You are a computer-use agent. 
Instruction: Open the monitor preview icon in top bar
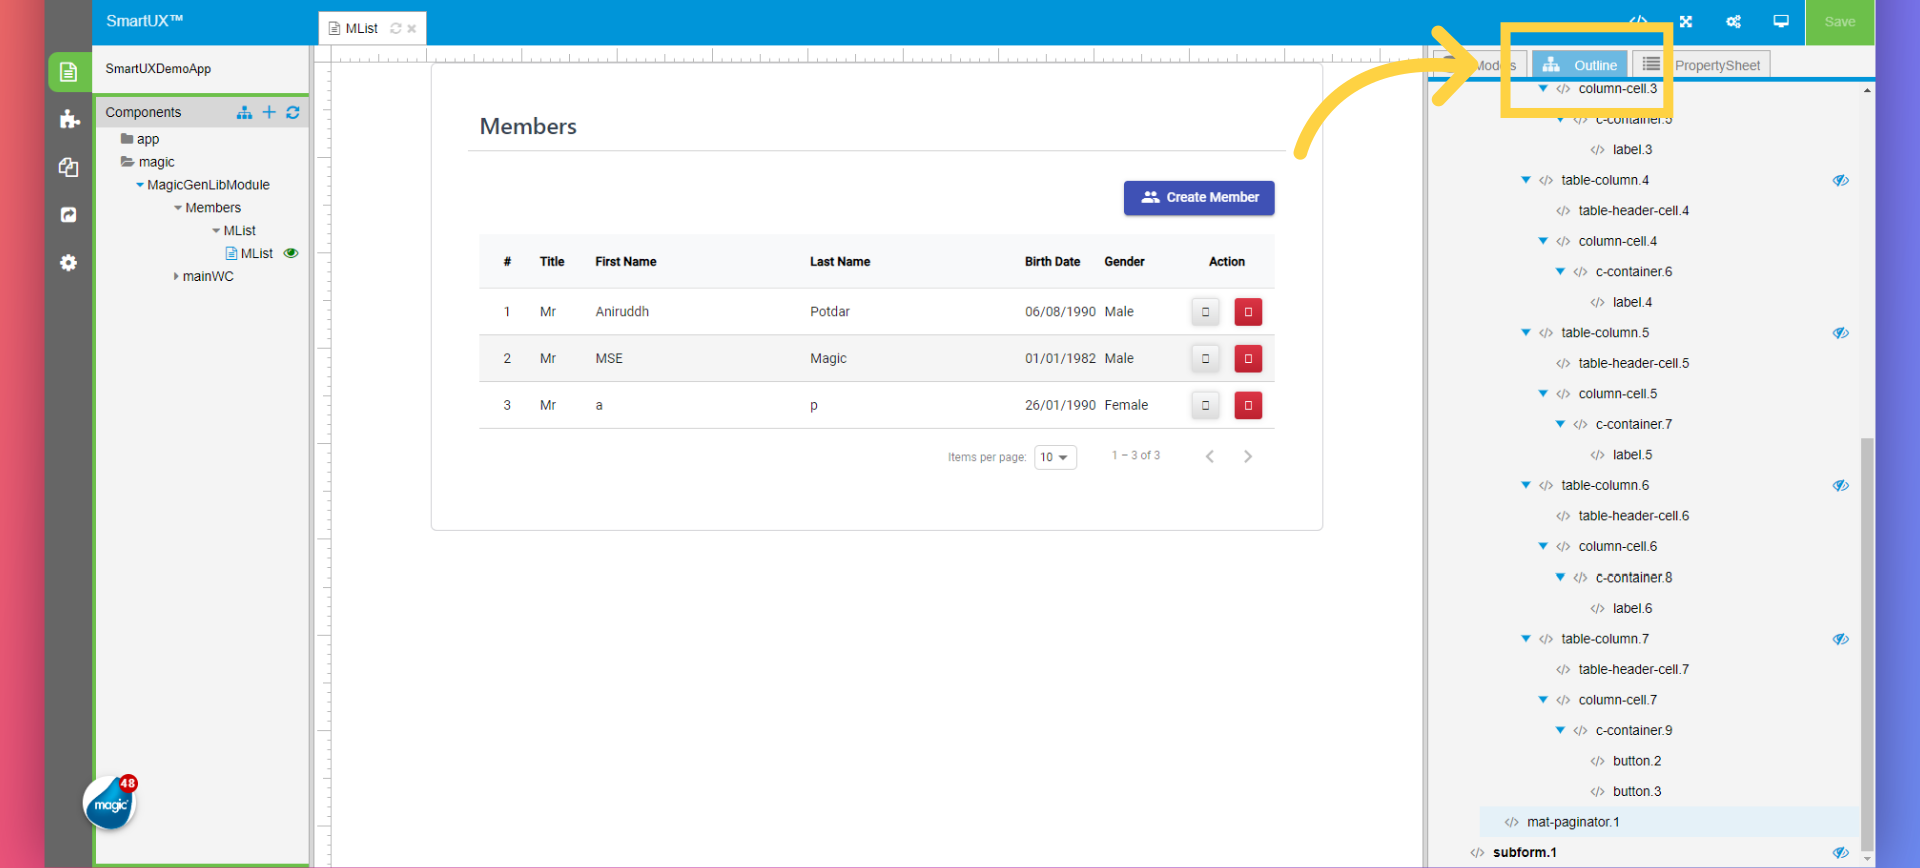click(1781, 22)
